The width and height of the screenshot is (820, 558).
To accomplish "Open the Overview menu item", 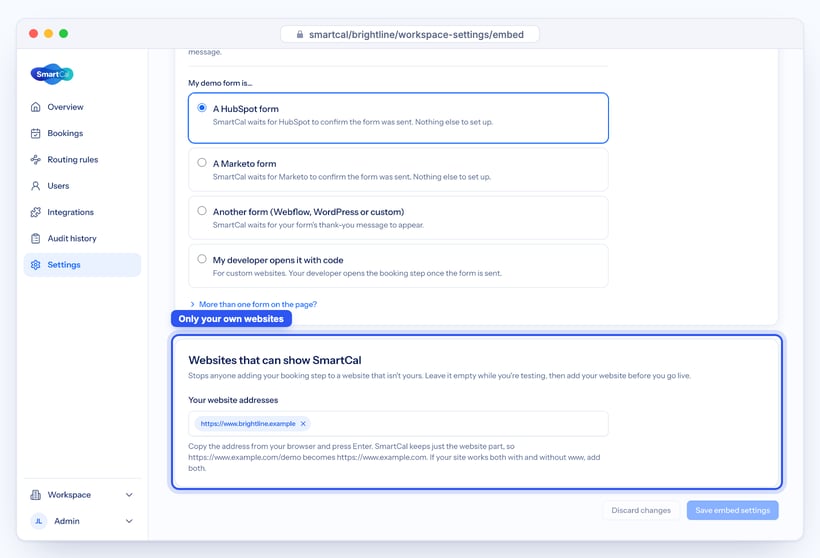I will click(83, 107).
